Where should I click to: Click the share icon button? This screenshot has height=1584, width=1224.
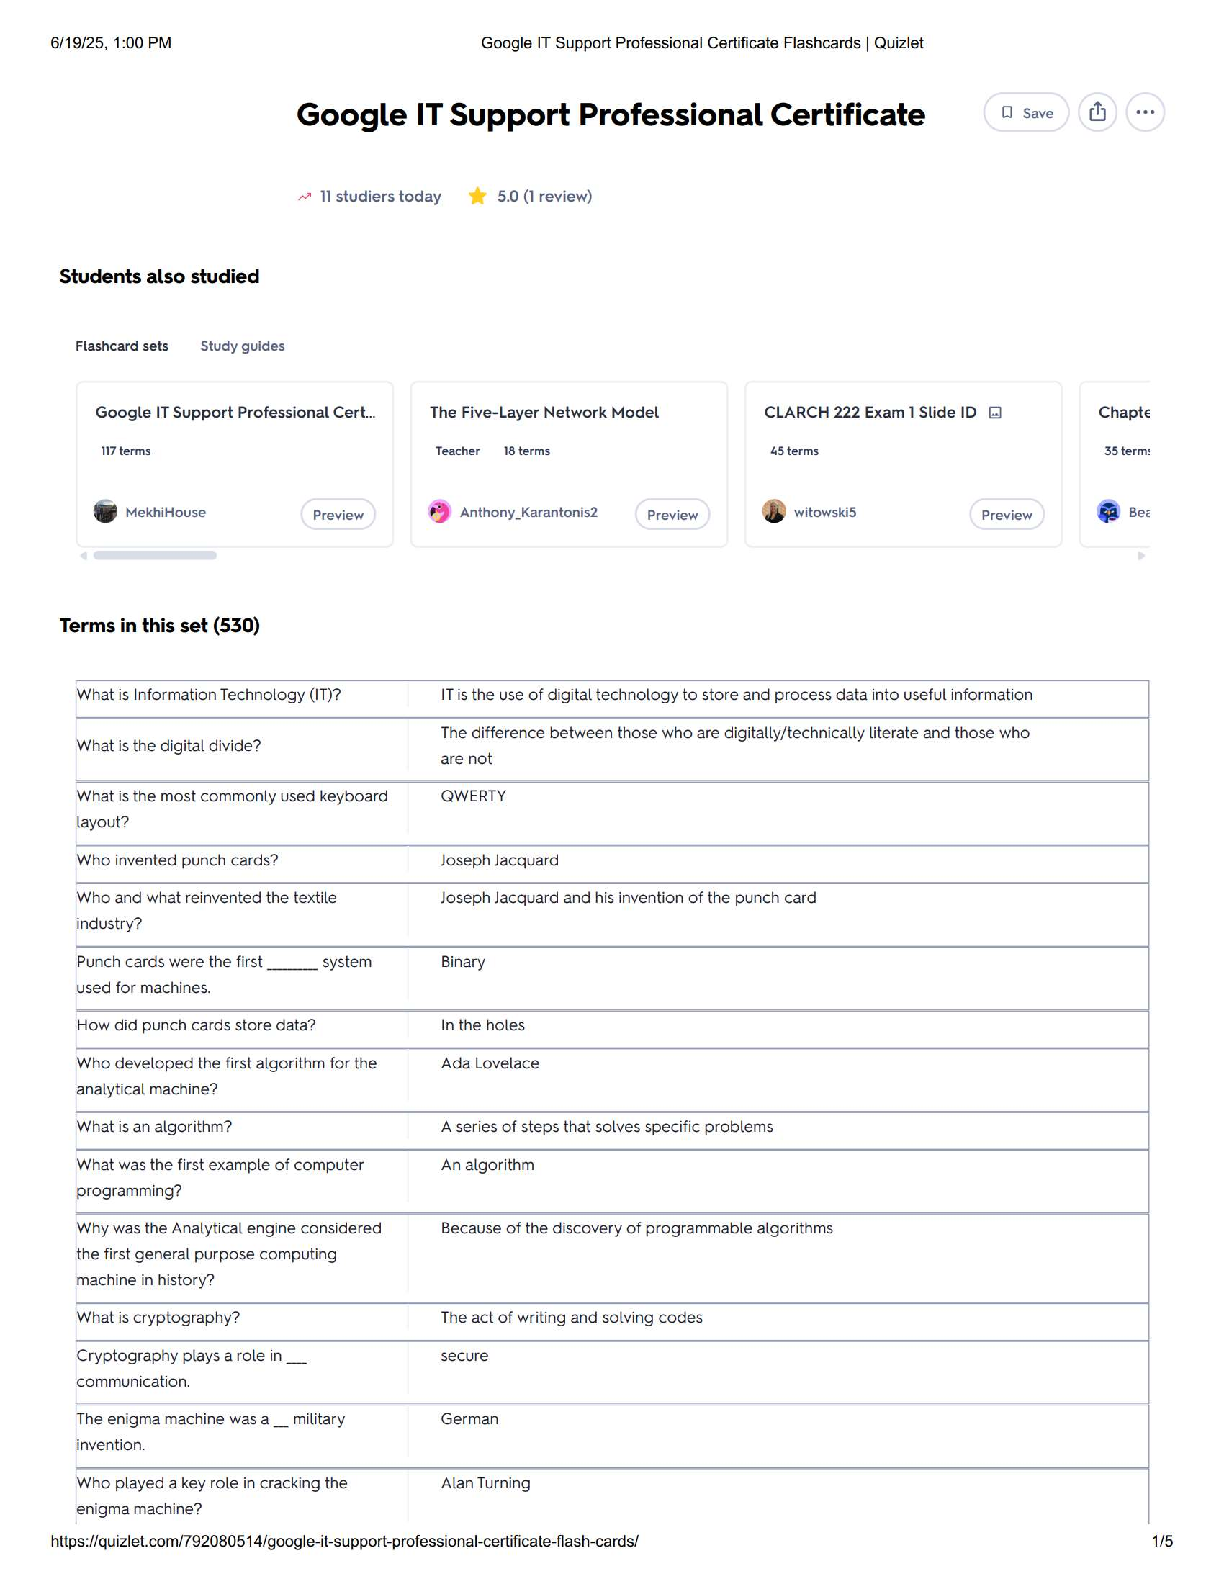click(1097, 112)
